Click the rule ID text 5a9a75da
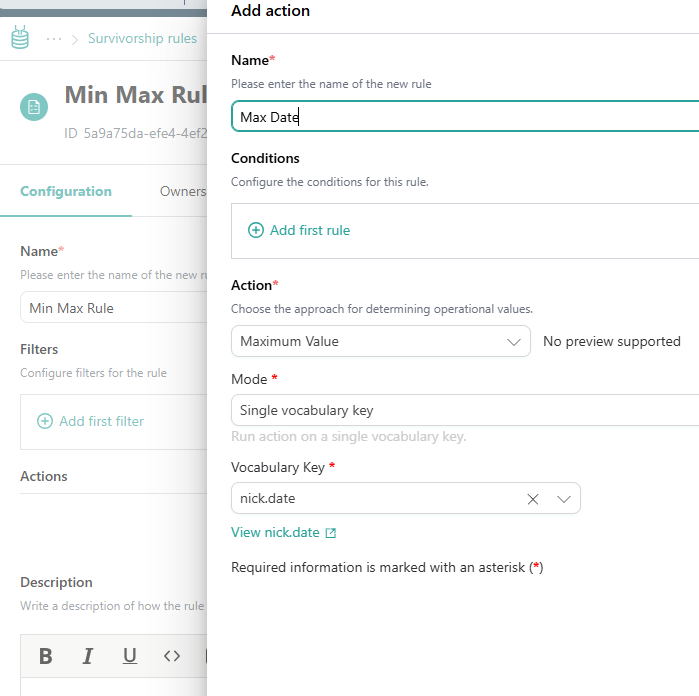 pyautogui.click(x=136, y=133)
